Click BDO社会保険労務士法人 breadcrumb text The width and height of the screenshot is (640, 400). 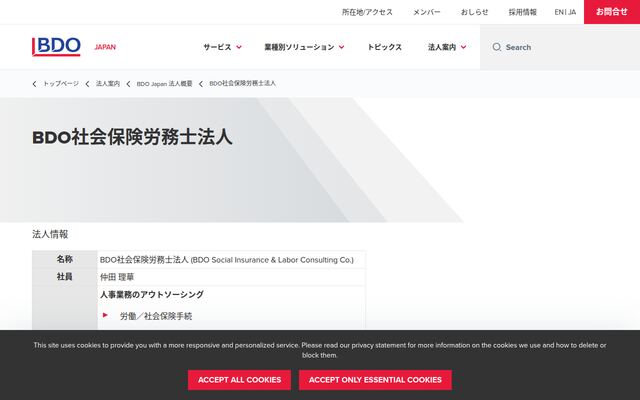pos(242,84)
